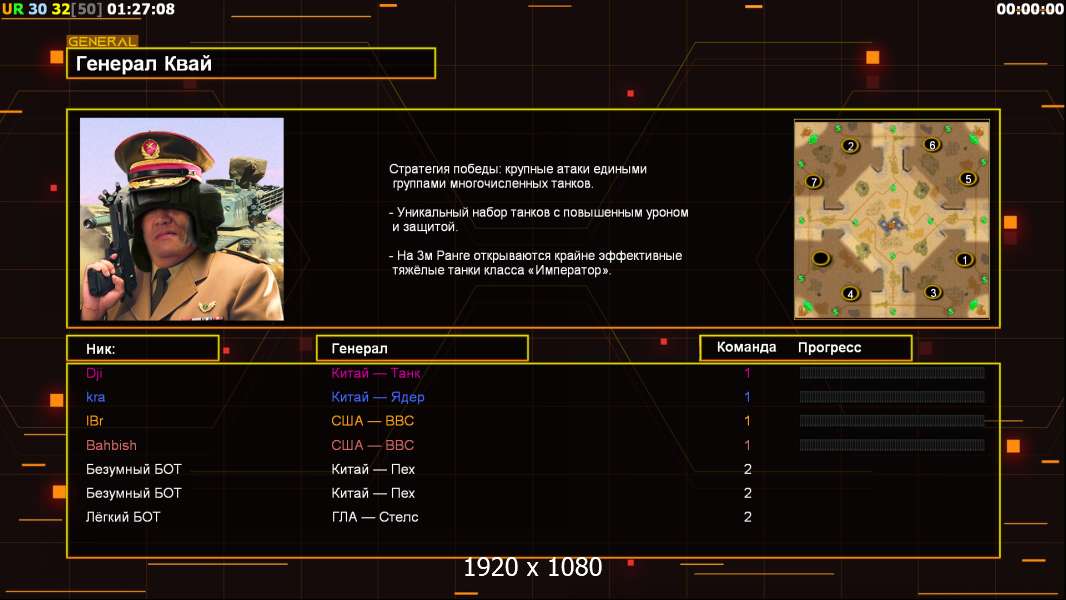The height and width of the screenshot is (600, 1066).
Task: Pick start position 7 on the minimap
Action: [814, 182]
